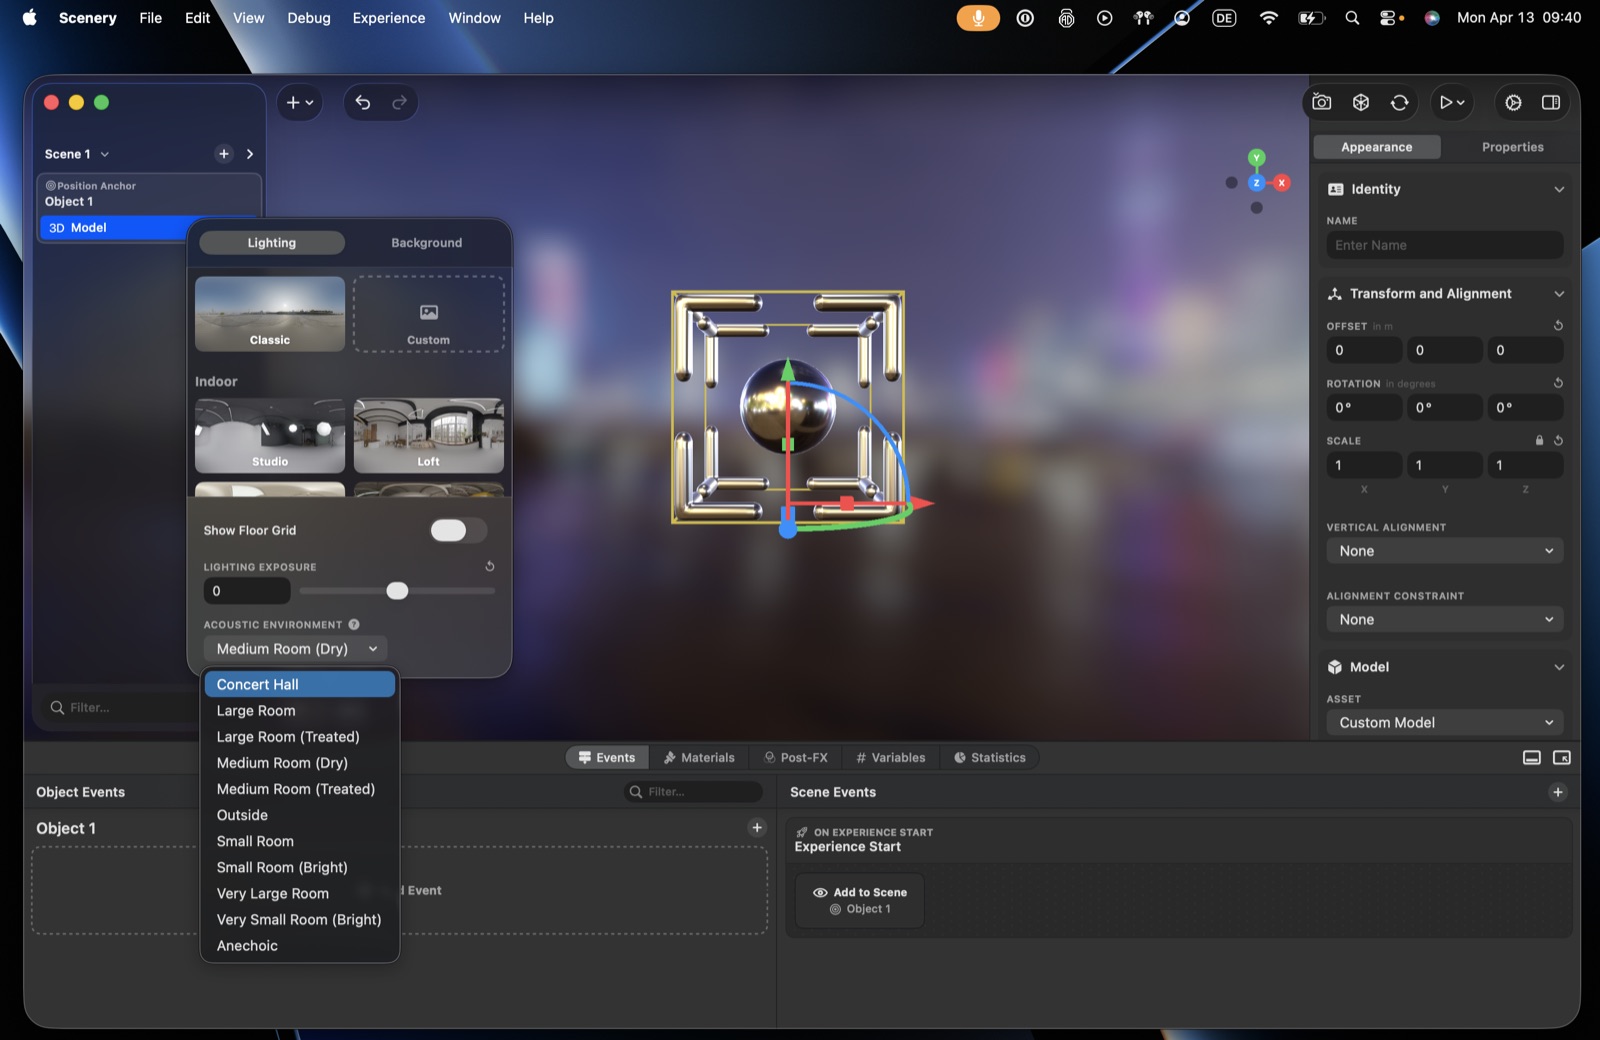Choose Large Room (Treated) option
The image size is (1600, 1040).
point(300,737)
